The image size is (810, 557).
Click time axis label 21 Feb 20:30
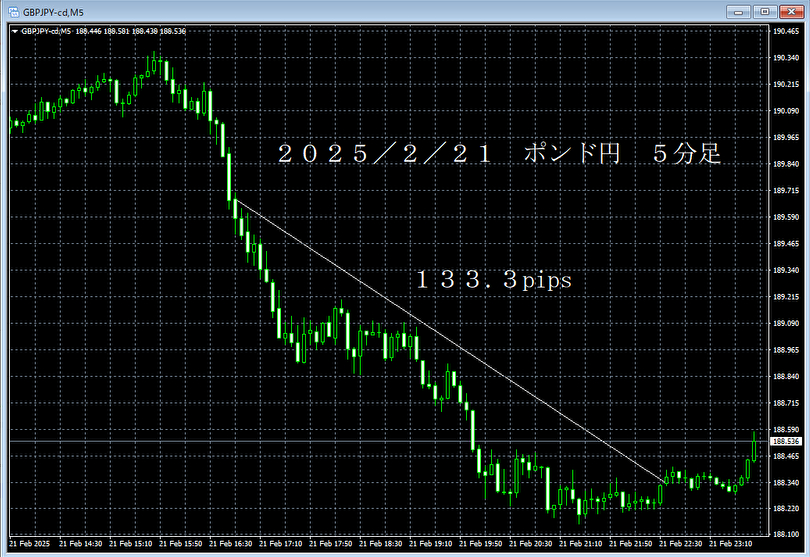[531, 544]
